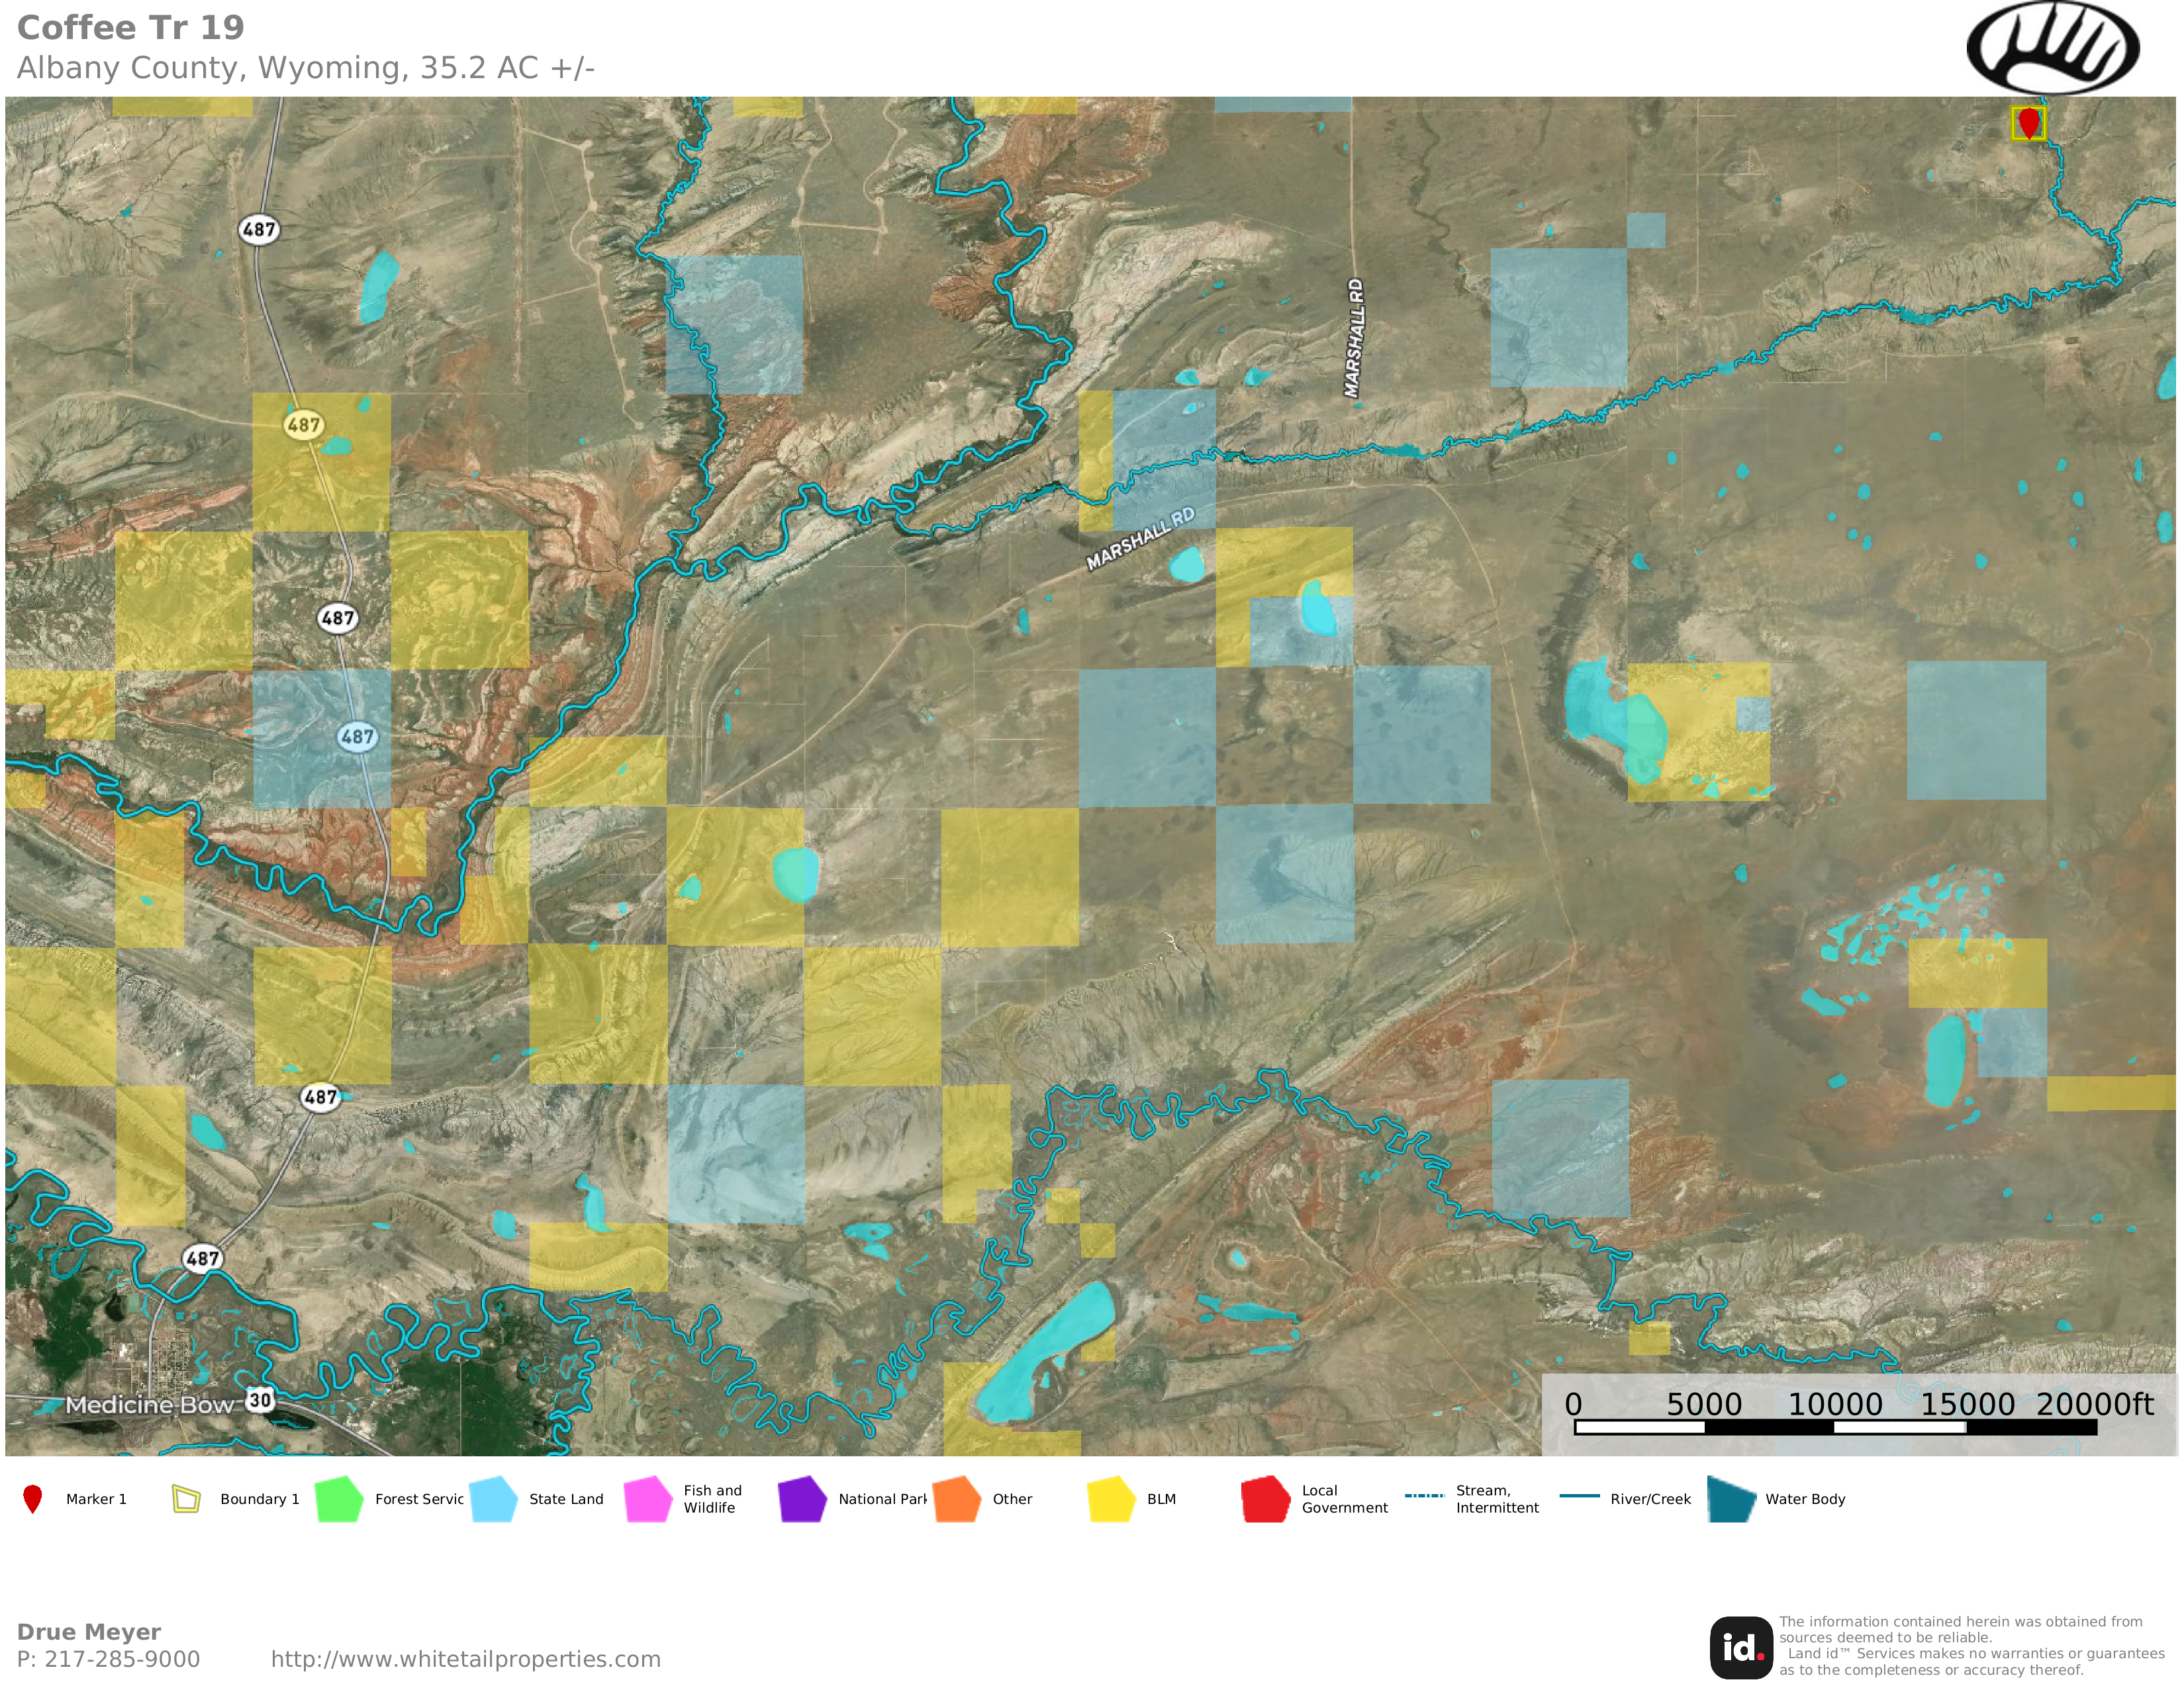Click the yellow-highlighted 487 highway shield
This screenshot has width=2184, height=1688.
(303, 424)
